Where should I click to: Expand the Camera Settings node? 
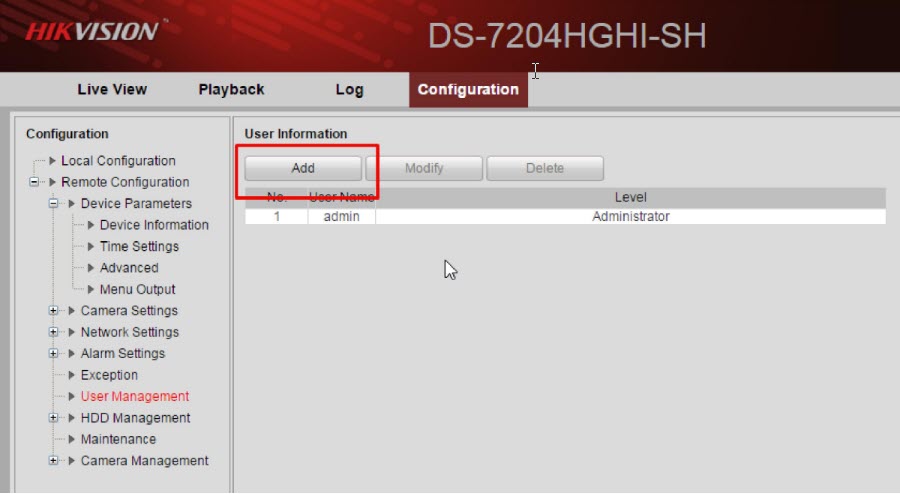pyautogui.click(x=54, y=311)
